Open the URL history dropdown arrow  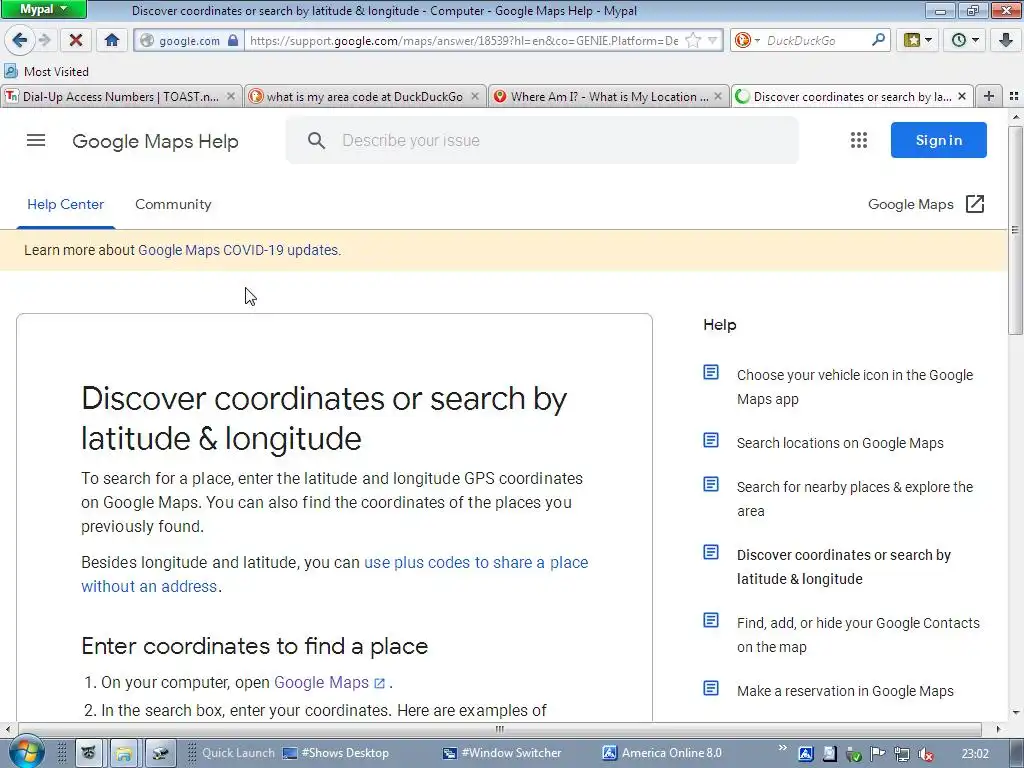coord(713,40)
